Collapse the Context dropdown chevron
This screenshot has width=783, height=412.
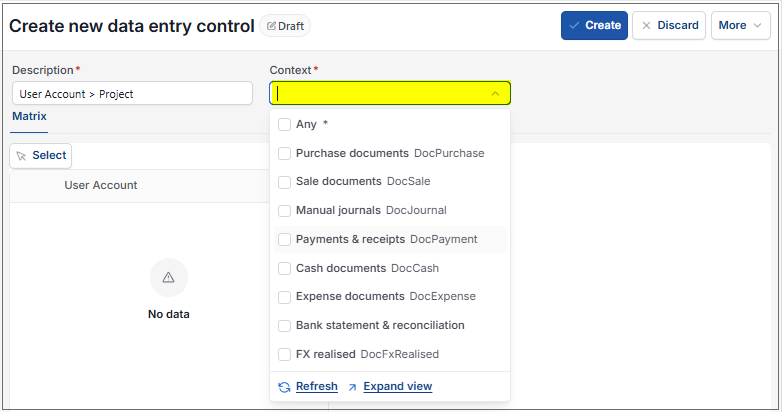pos(495,93)
